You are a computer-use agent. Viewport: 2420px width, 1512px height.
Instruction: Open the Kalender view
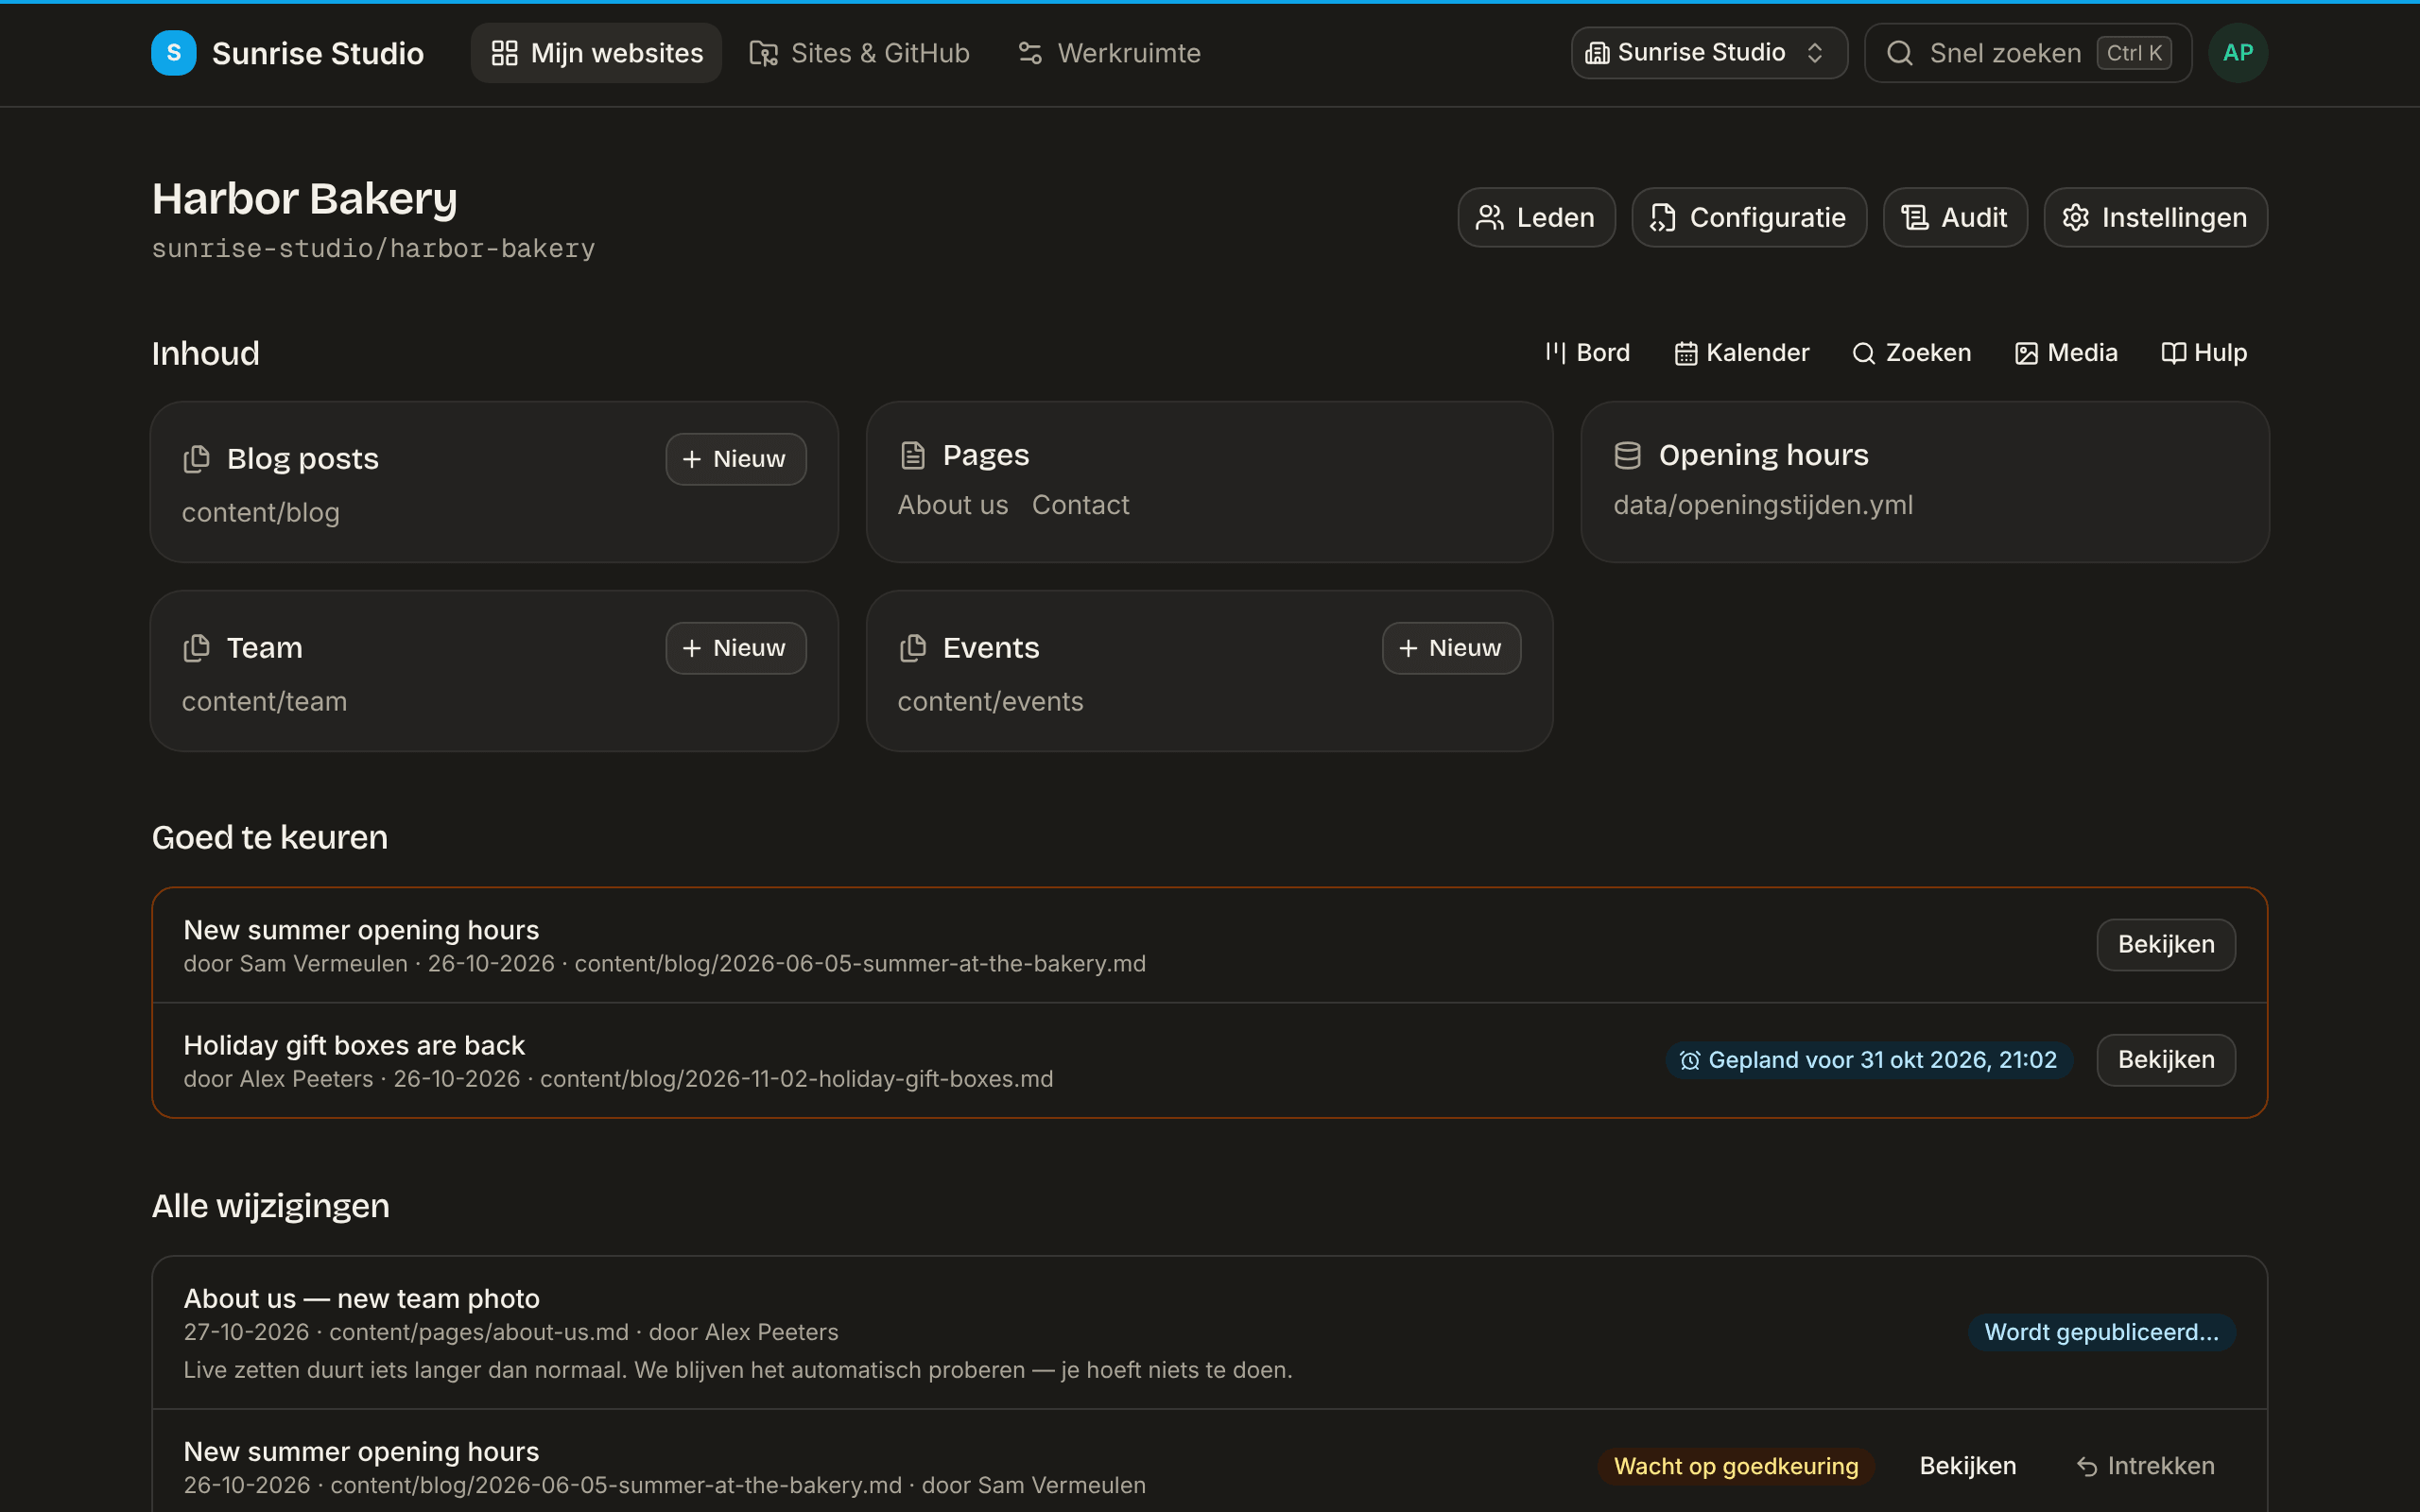1741,353
